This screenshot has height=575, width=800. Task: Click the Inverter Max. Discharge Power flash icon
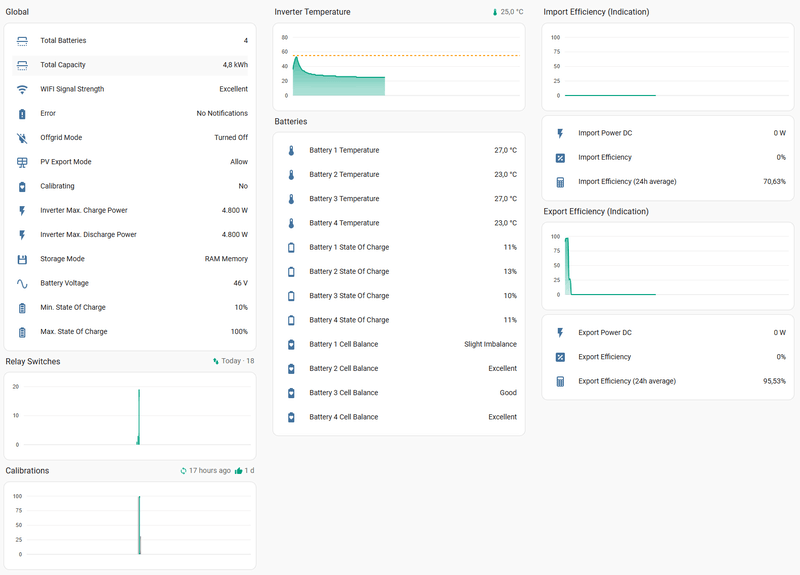[x=22, y=235]
